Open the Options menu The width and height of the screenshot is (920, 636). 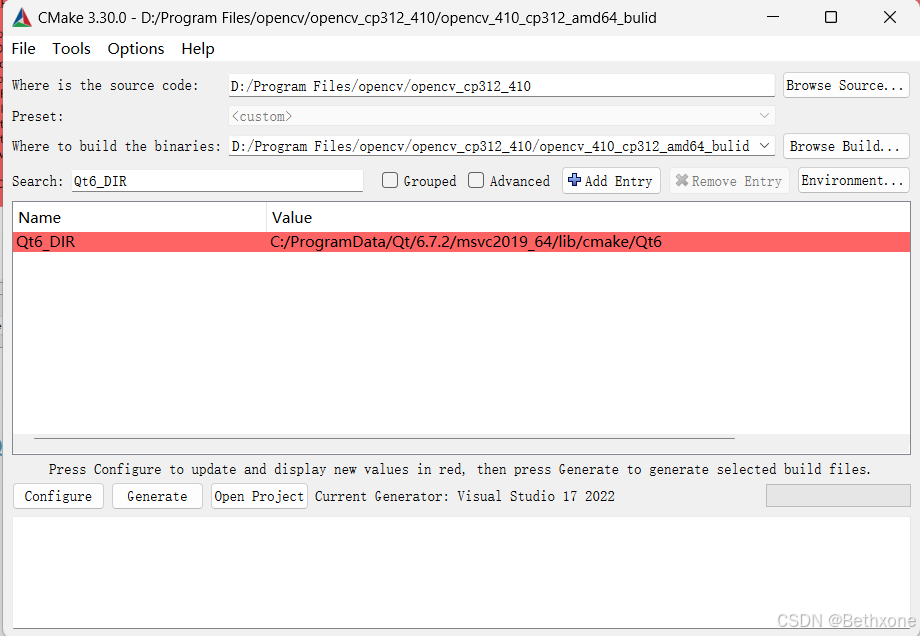coord(136,49)
